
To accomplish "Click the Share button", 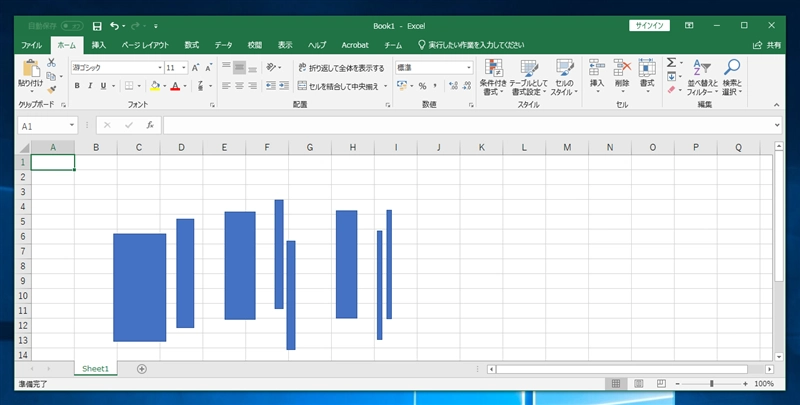I will click(x=767, y=45).
